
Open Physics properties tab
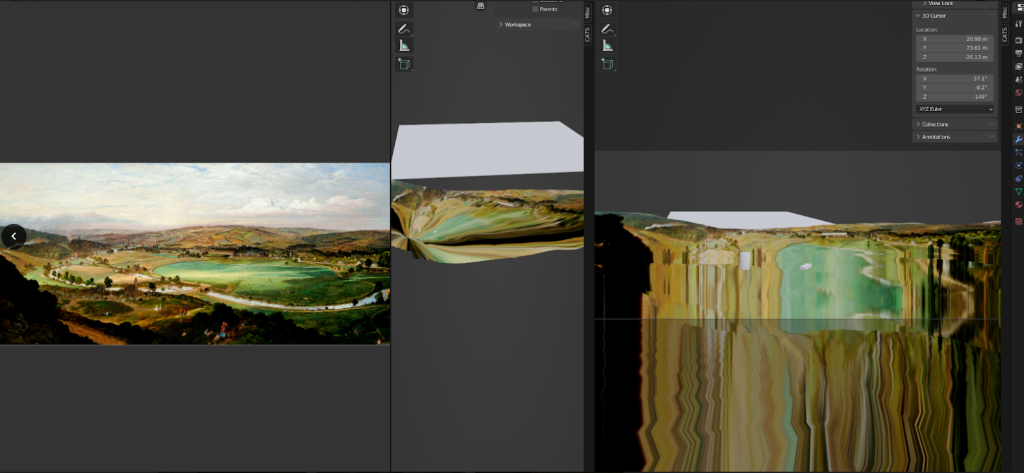pyautogui.click(x=1018, y=165)
